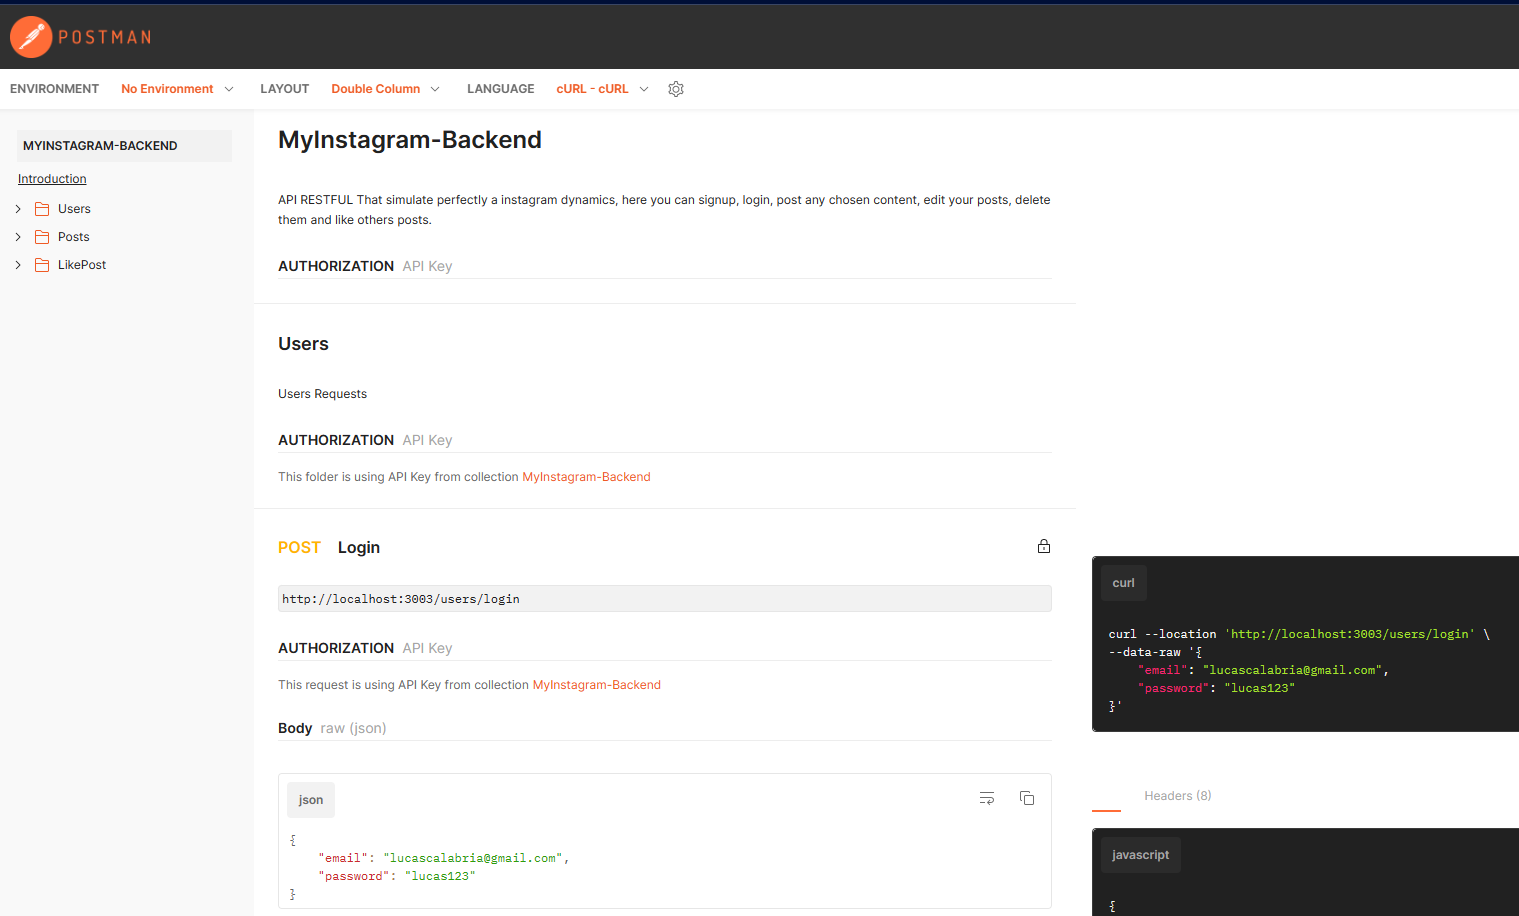
Task: Click the "Body raw (json)" heading
Action: coord(332,728)
